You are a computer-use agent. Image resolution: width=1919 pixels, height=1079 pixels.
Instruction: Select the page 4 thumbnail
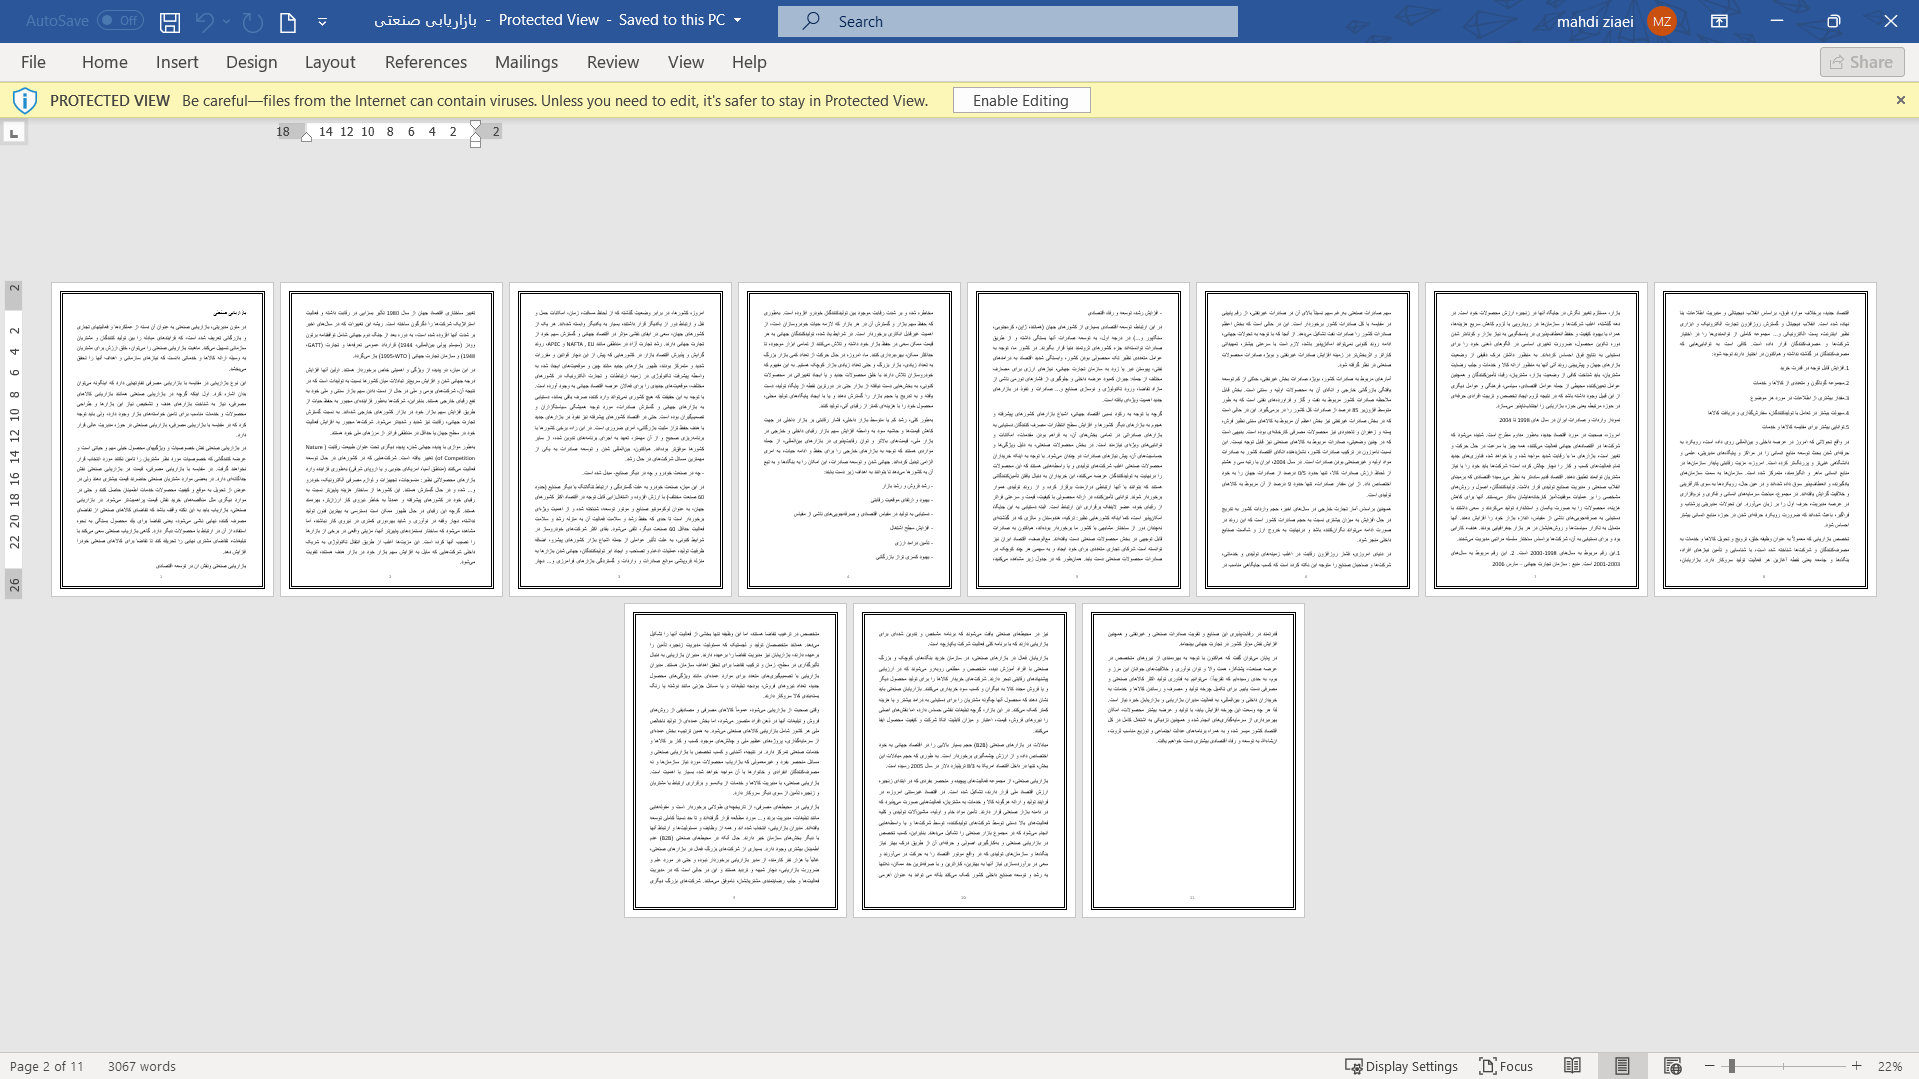point(849,440)
